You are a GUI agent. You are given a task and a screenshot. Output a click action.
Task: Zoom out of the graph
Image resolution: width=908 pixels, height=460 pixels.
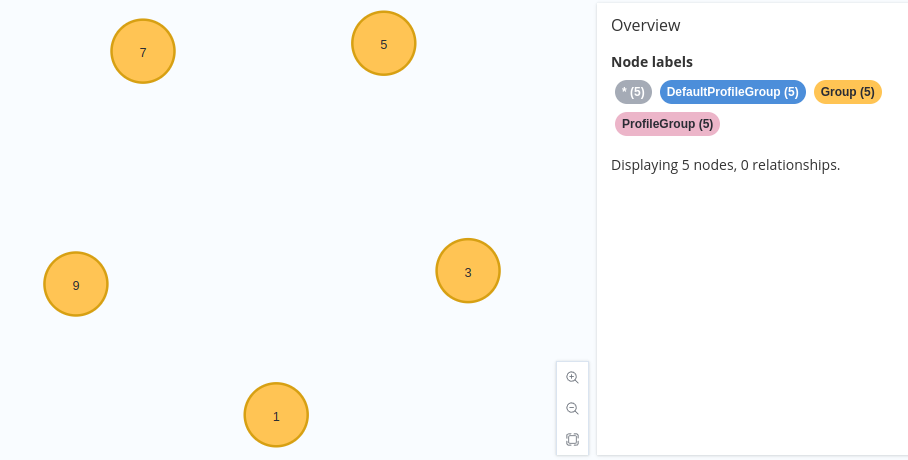point(572,408)
